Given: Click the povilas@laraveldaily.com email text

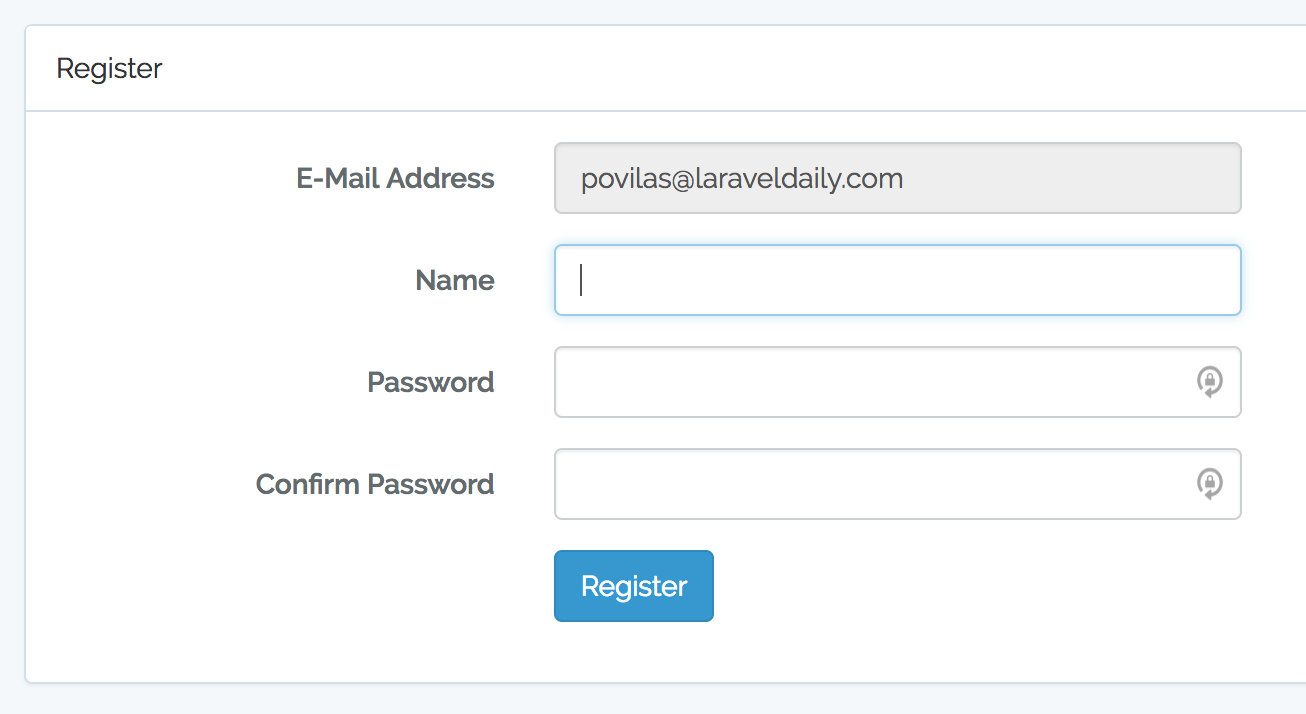Looking at the screenshot, I should point(741,178).
